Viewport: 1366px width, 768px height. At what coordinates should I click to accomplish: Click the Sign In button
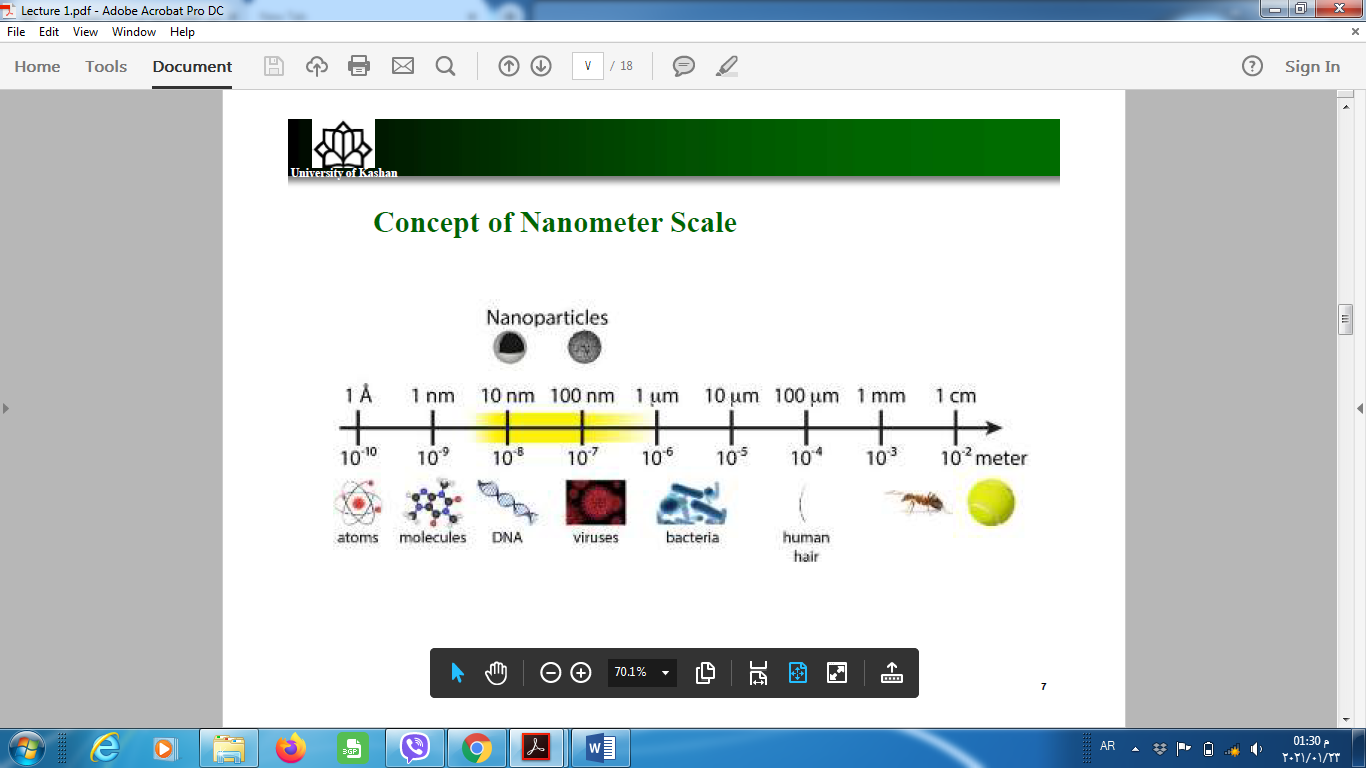click(x=1312, y=66)
